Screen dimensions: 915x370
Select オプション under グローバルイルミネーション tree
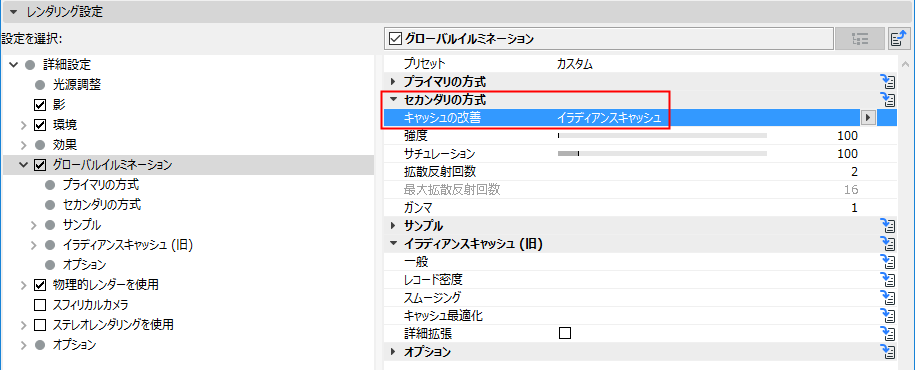click(84, 265)
